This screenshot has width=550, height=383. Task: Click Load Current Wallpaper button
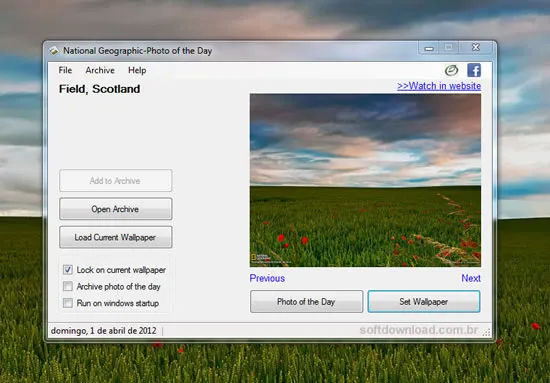pyautogui.click(x=115, y=237)
